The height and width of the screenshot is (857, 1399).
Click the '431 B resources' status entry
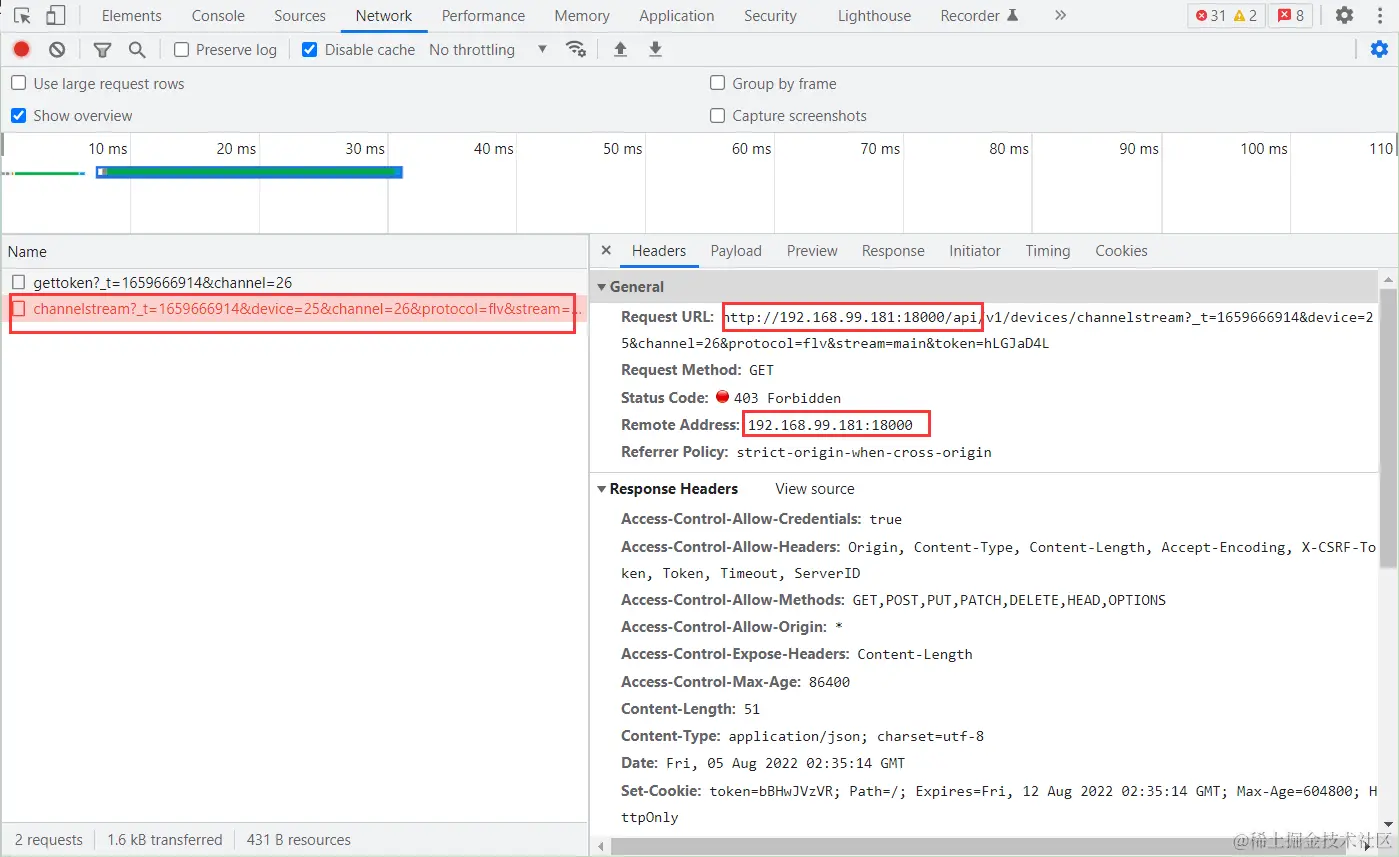[x=299, y=840]
